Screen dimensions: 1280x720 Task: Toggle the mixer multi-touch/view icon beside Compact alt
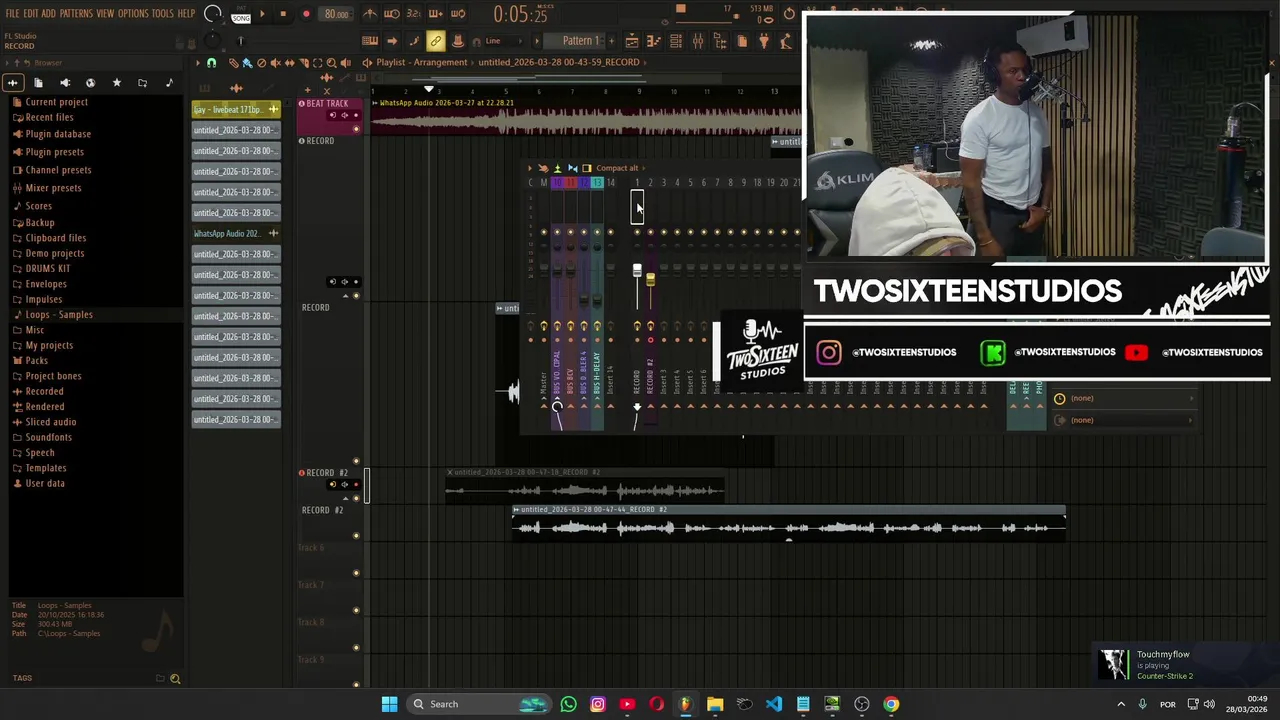[x=587, y=168]
